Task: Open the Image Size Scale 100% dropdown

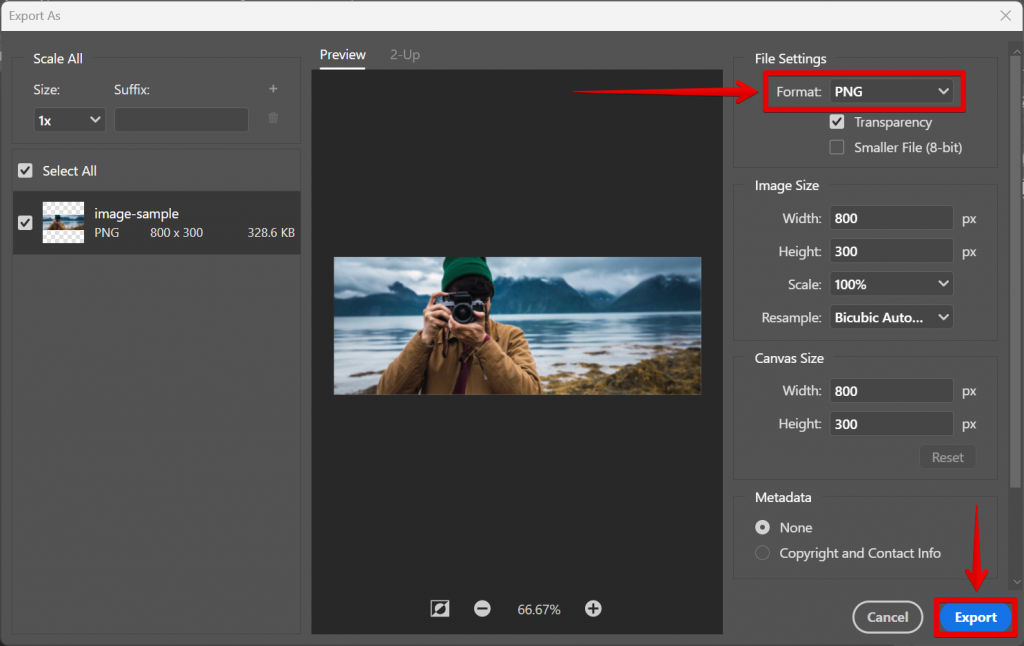Action: (891, 284)
